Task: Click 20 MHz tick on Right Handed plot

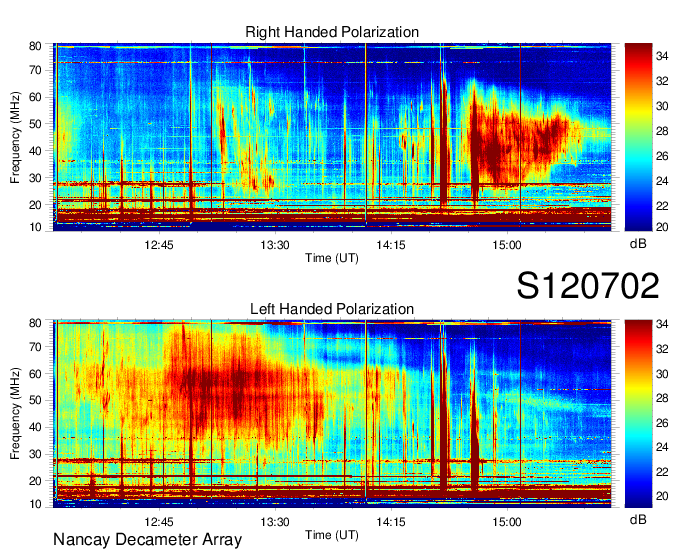Action: pos(35,205)
